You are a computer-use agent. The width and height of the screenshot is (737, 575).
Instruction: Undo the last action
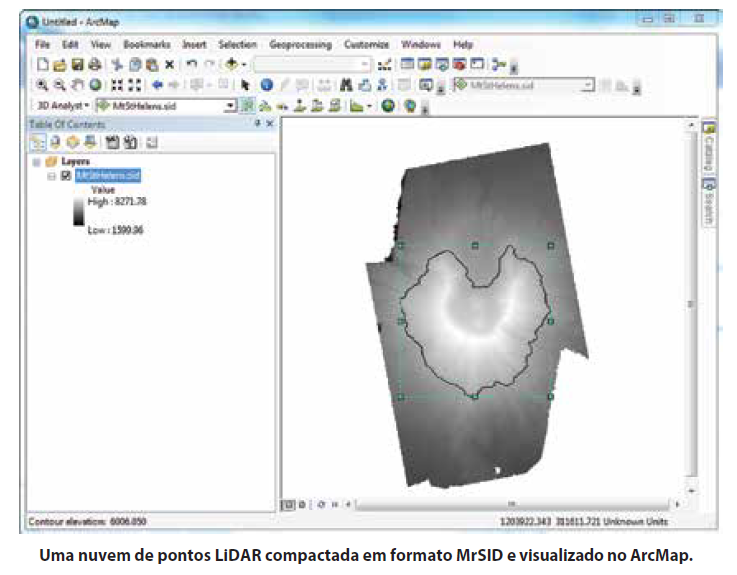pyautogui.click(x=191, y=64)
